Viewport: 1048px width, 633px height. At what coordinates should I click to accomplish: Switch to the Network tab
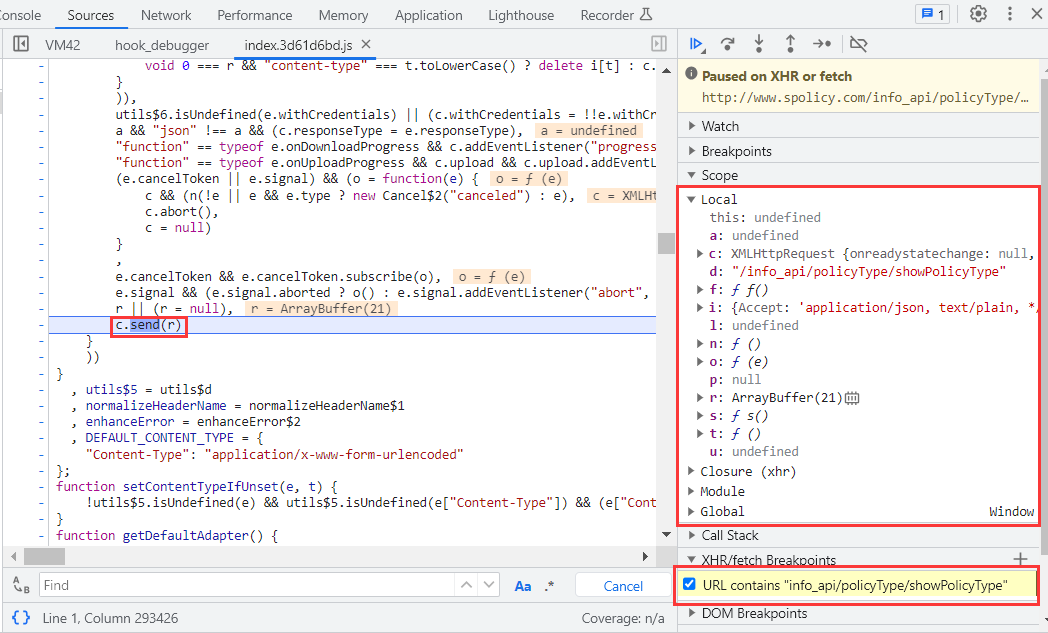pyautogui.click(x=166, y=15)
